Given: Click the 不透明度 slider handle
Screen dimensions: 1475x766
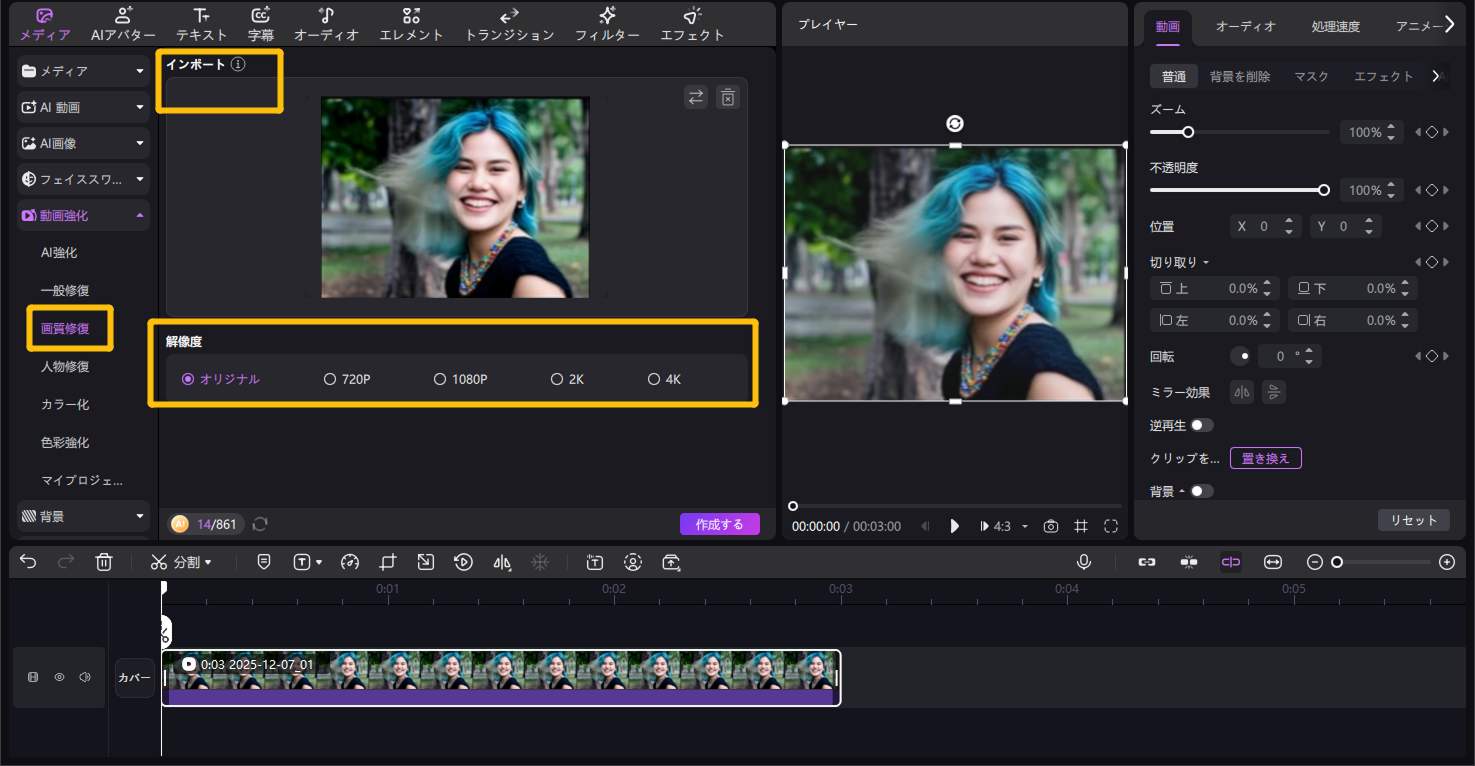Looking at the screenshot, I should 1324,190.
